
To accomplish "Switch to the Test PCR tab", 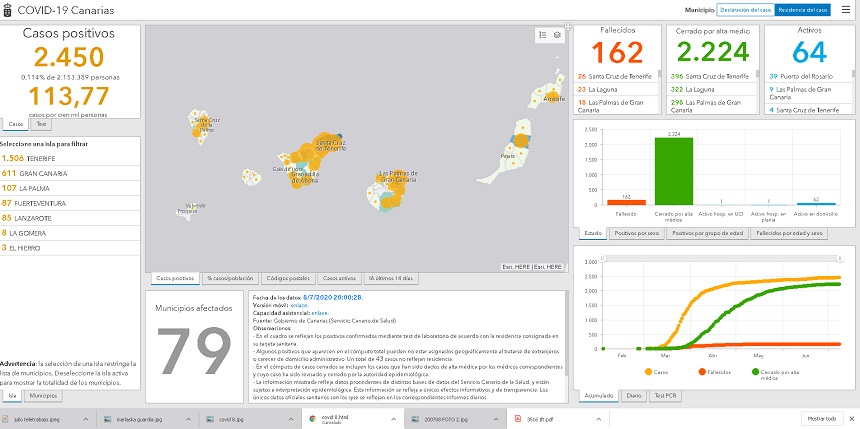I will pos(664,396).
